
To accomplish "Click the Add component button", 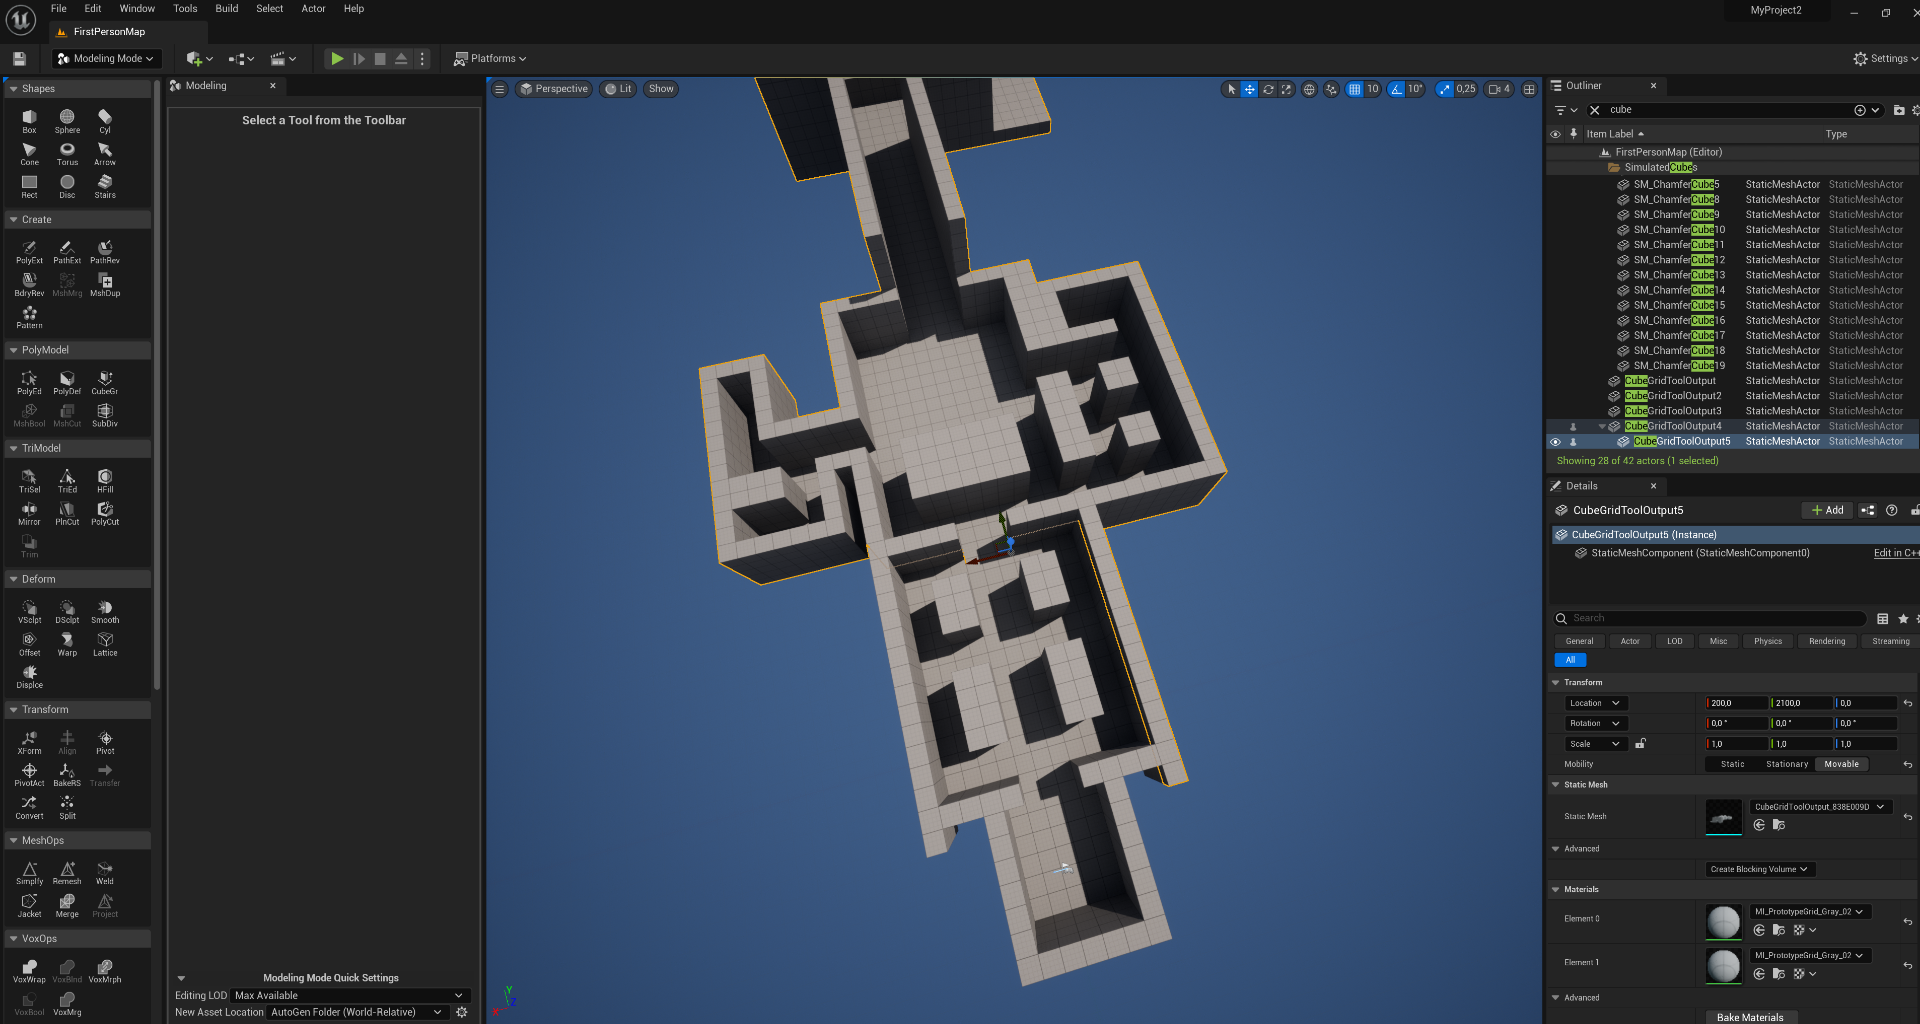I will pos(1827,510).
